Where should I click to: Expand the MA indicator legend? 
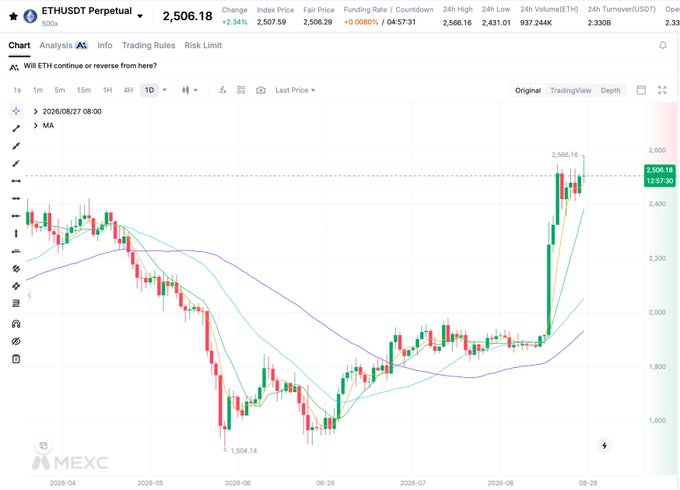coord(36,125)
